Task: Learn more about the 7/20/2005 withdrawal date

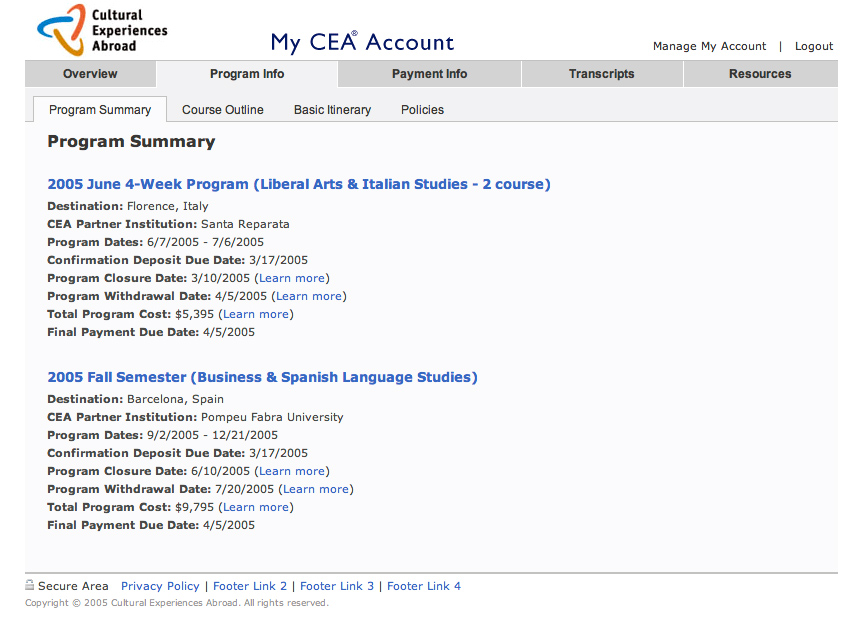Action: click(x=316, y=489)
